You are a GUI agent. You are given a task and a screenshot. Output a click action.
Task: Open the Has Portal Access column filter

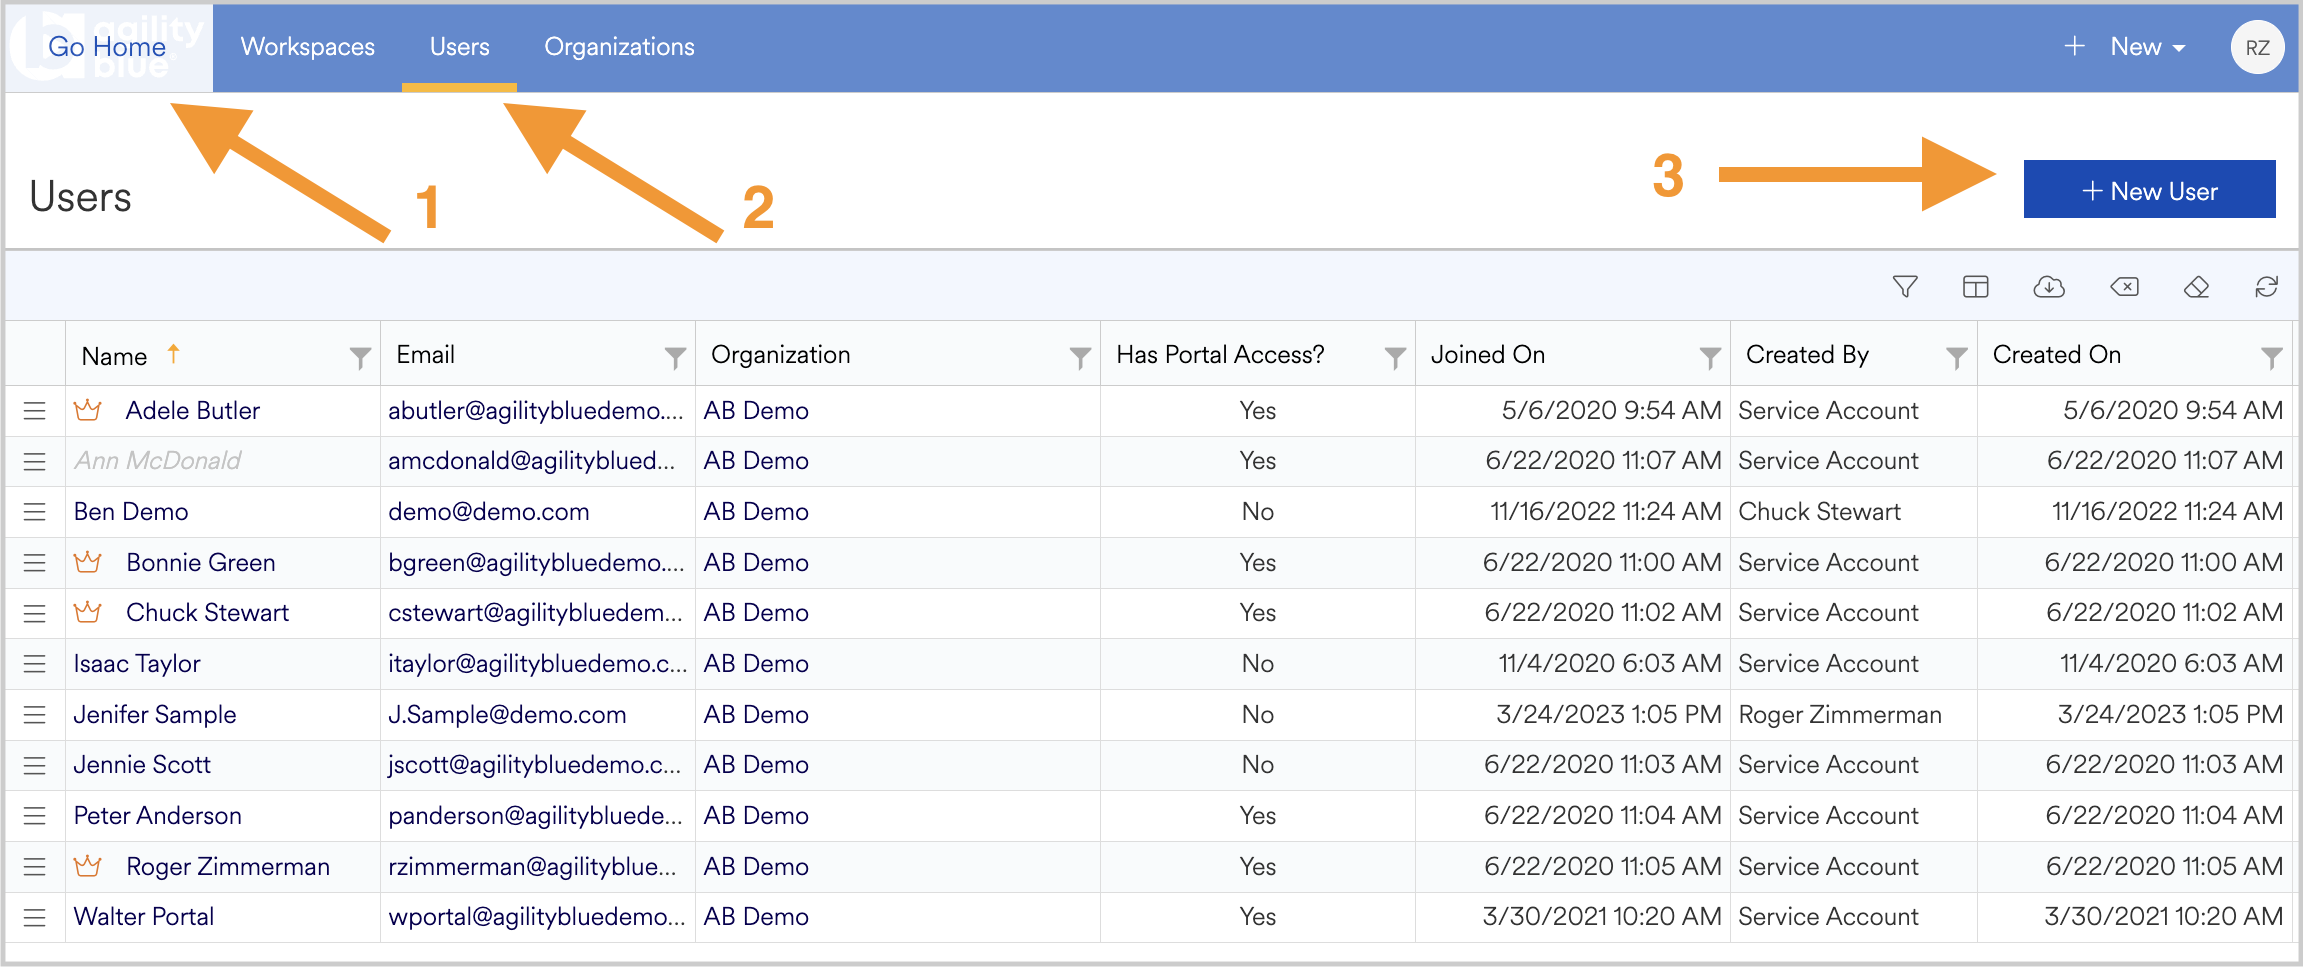click(x=1395, y=357)
